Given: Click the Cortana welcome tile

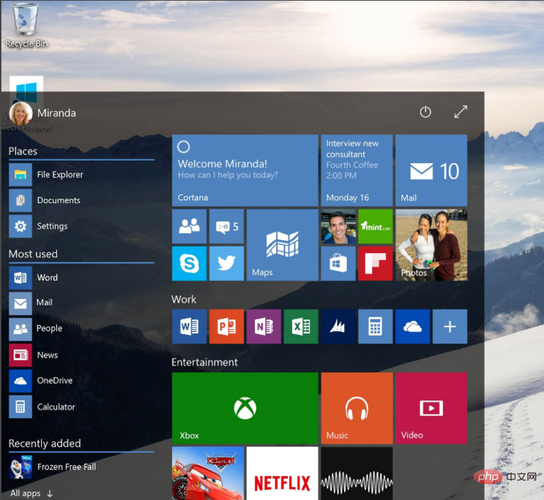Looking at the screenshot, I should tap(245, 170).
